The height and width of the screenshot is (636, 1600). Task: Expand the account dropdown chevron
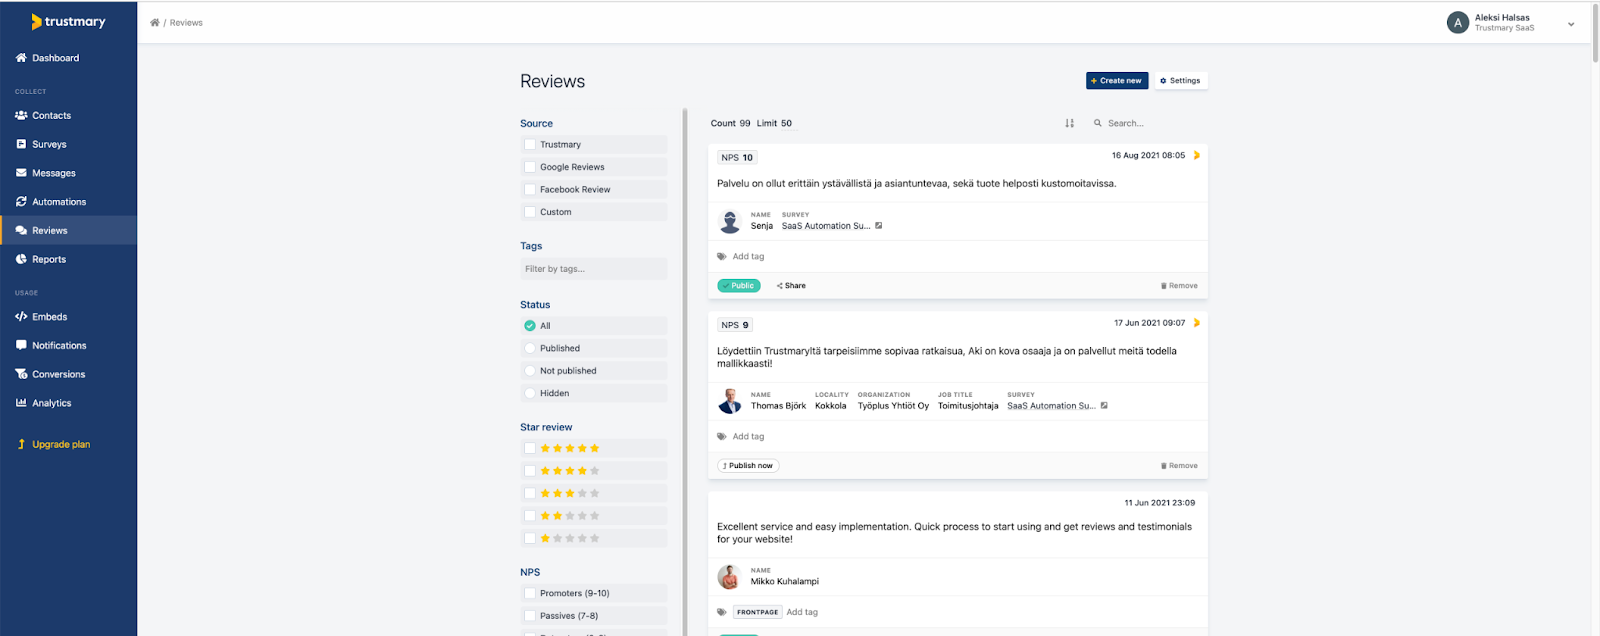pos(1571,24)
